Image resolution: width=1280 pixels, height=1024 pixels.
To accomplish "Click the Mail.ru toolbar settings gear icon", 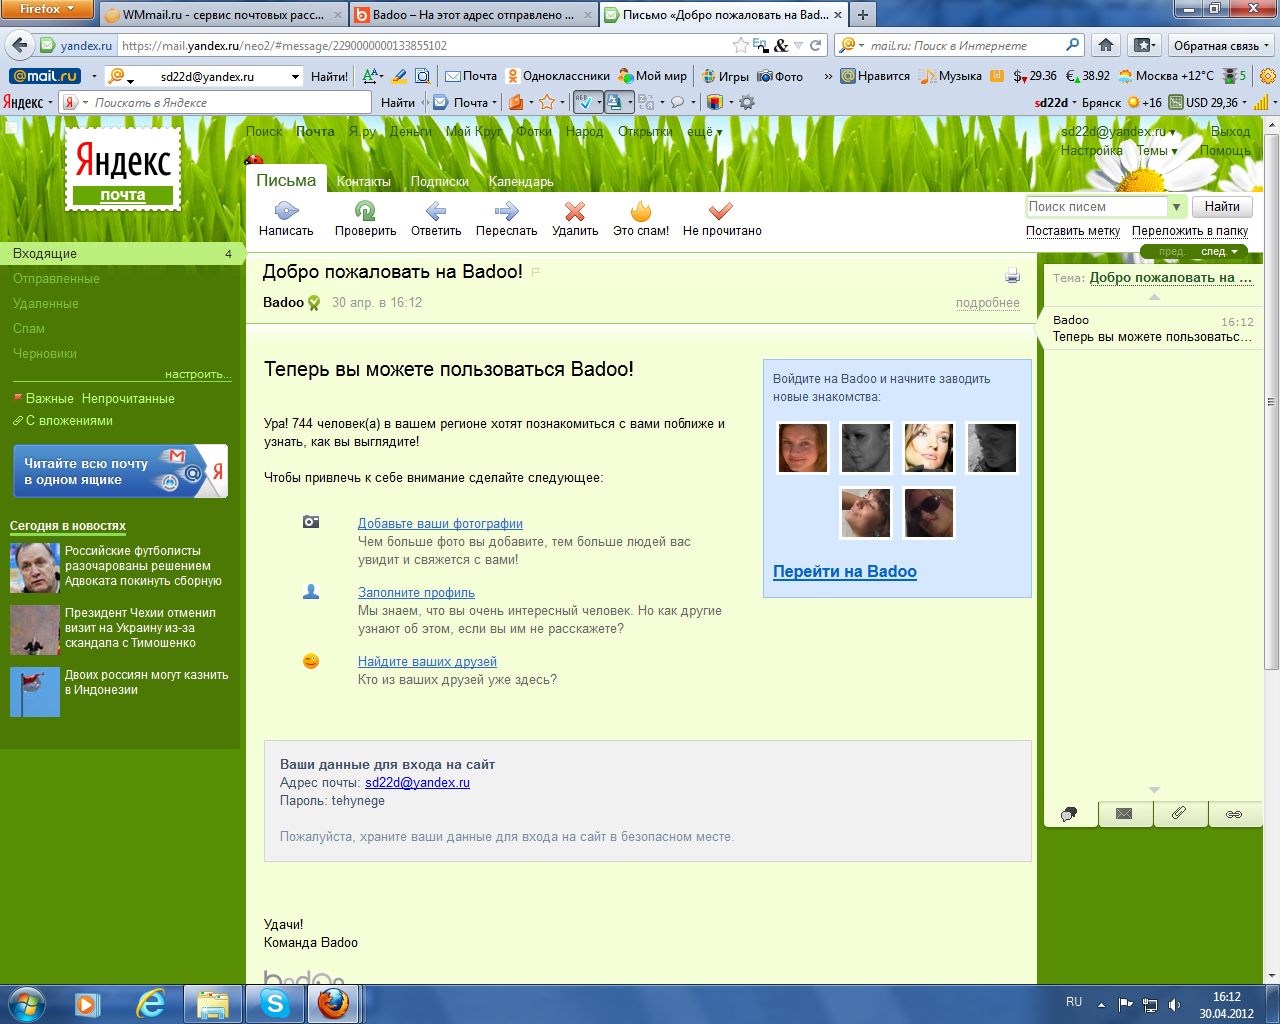I will (x=1268, y=76).
